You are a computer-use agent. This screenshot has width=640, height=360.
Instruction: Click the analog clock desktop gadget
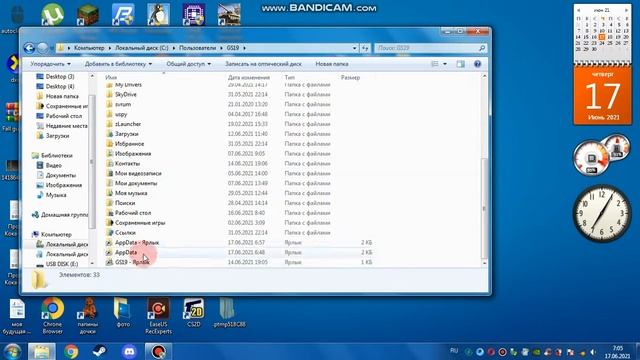pos(602,214)
